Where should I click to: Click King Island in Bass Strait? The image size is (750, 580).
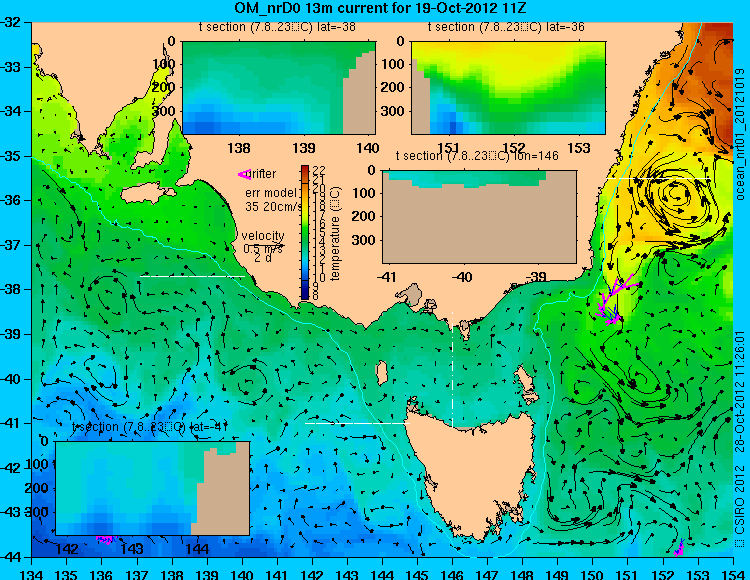381,372
